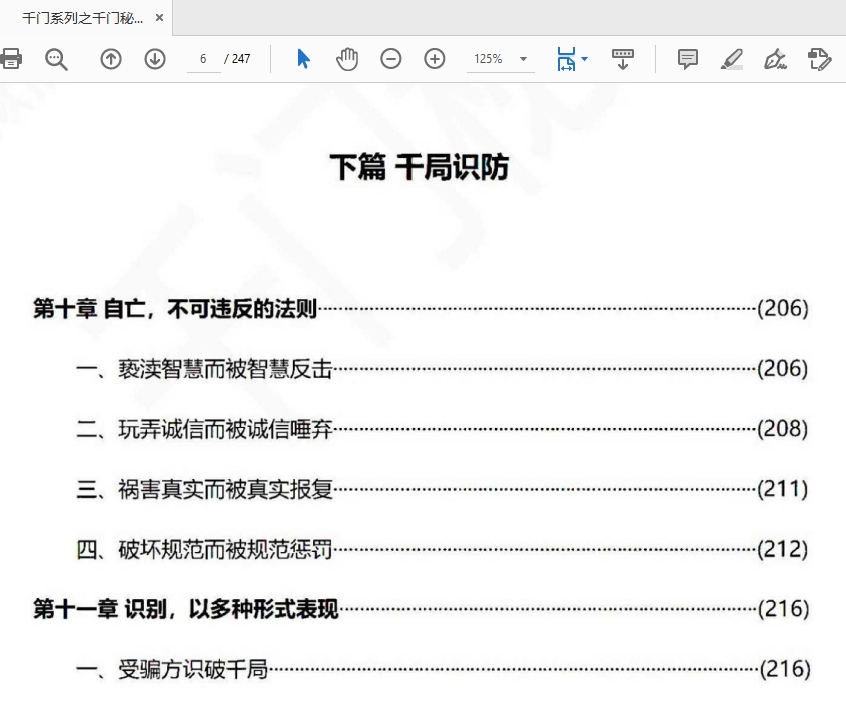Click the scrolling mode toolbar icon
Viewport: 846px width, 727px height.
(x=623, y=59)
